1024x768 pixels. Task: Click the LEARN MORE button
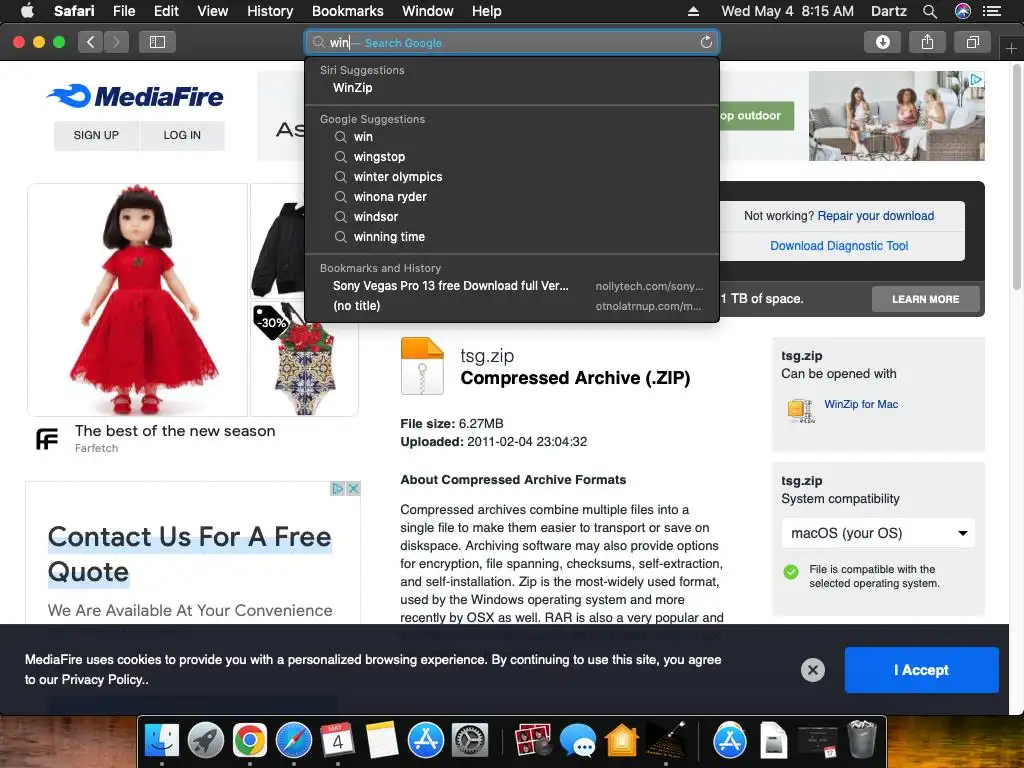(925, 299)
